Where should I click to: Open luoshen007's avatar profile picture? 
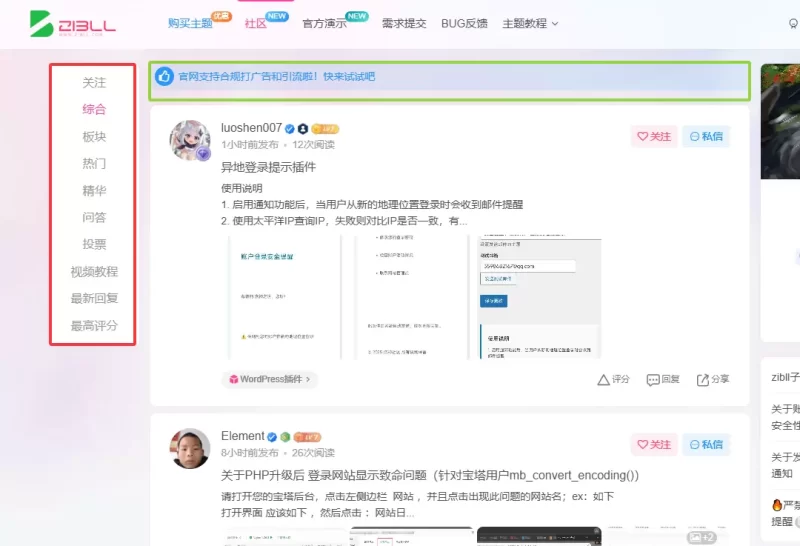pyautogui.click(x=190, y=140)
